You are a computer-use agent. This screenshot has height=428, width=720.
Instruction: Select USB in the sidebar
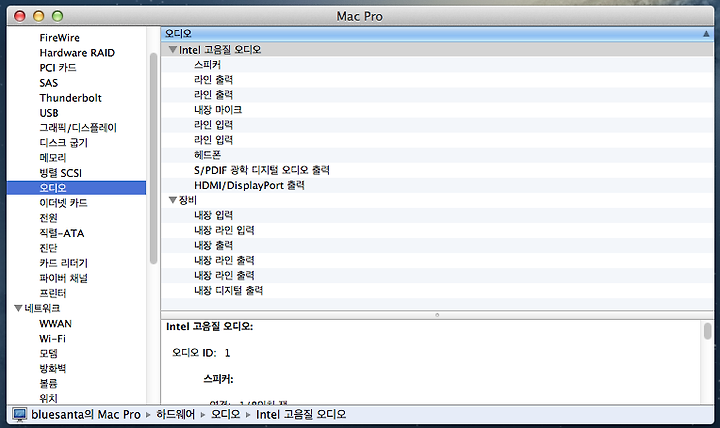tap(49, 113)
